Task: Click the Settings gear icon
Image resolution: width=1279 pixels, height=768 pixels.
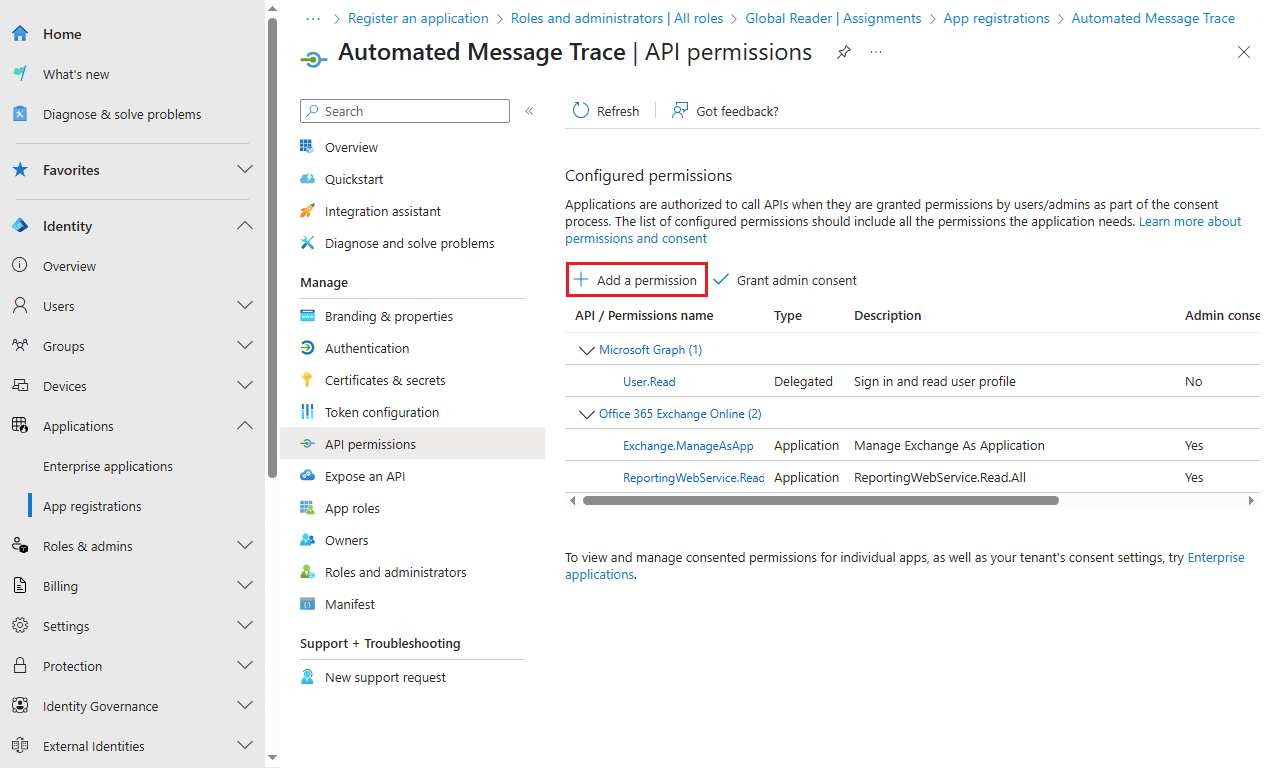Action: pyautogui.click(x=20, y=626)
